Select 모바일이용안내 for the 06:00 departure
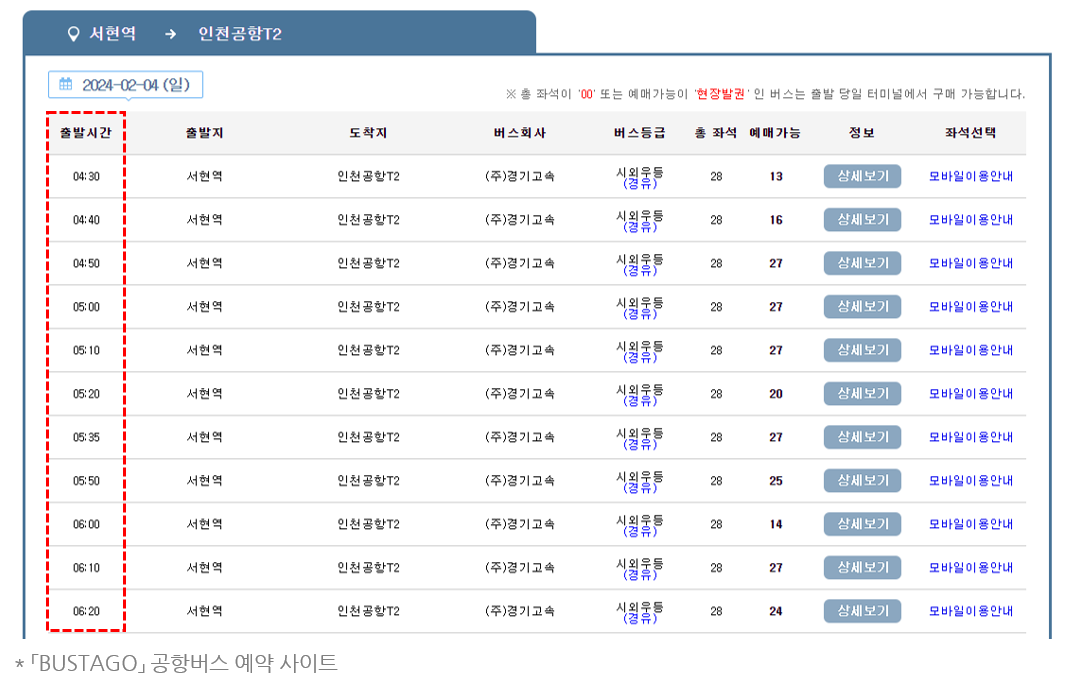 [971, 524]
